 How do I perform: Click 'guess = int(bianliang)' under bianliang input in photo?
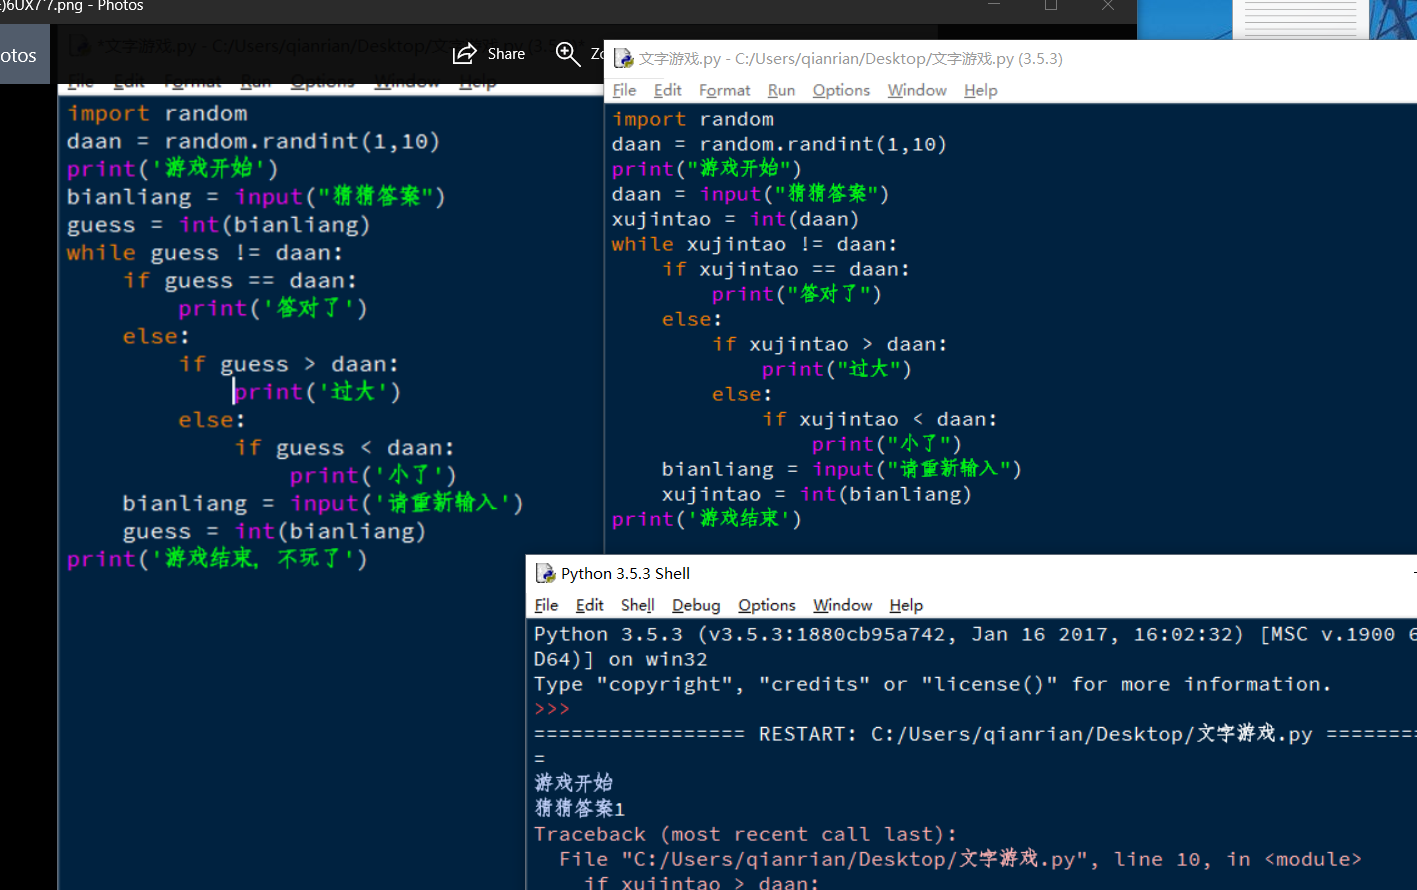[x=219, y=225]
